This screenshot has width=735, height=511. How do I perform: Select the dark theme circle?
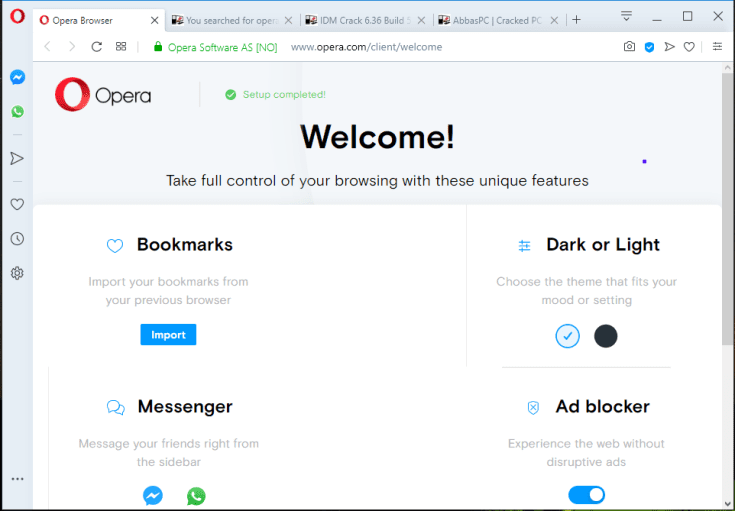point(606,336)
